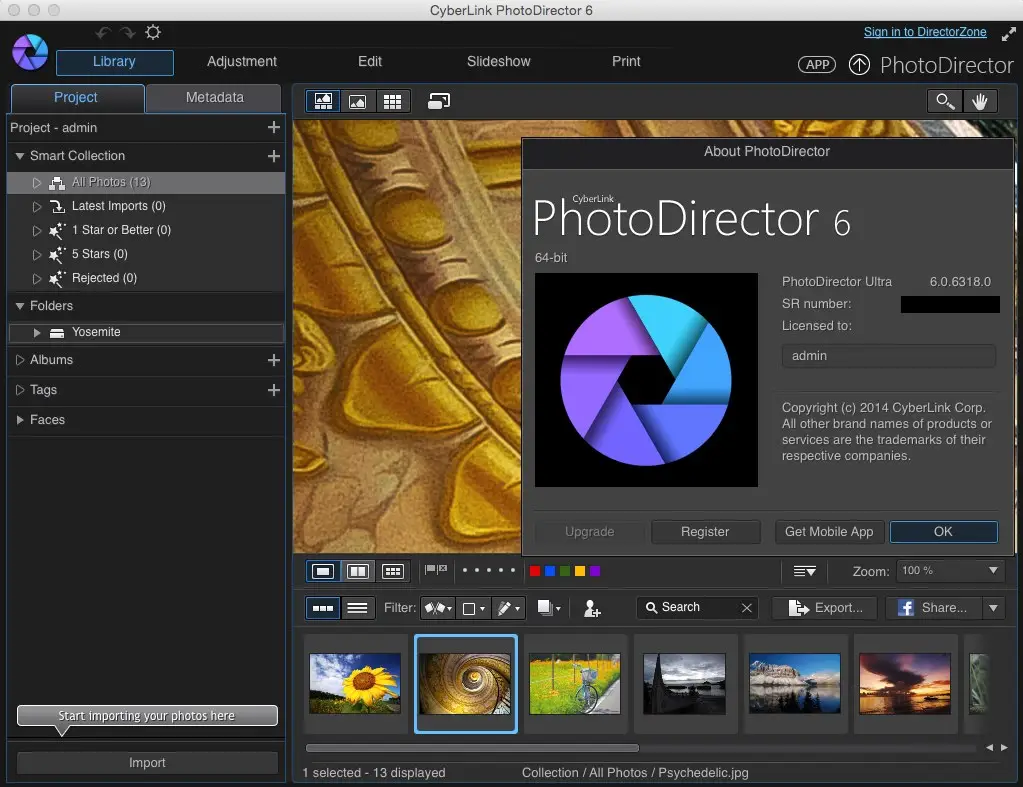Open the color label filter dropdown

click(473, 608)
